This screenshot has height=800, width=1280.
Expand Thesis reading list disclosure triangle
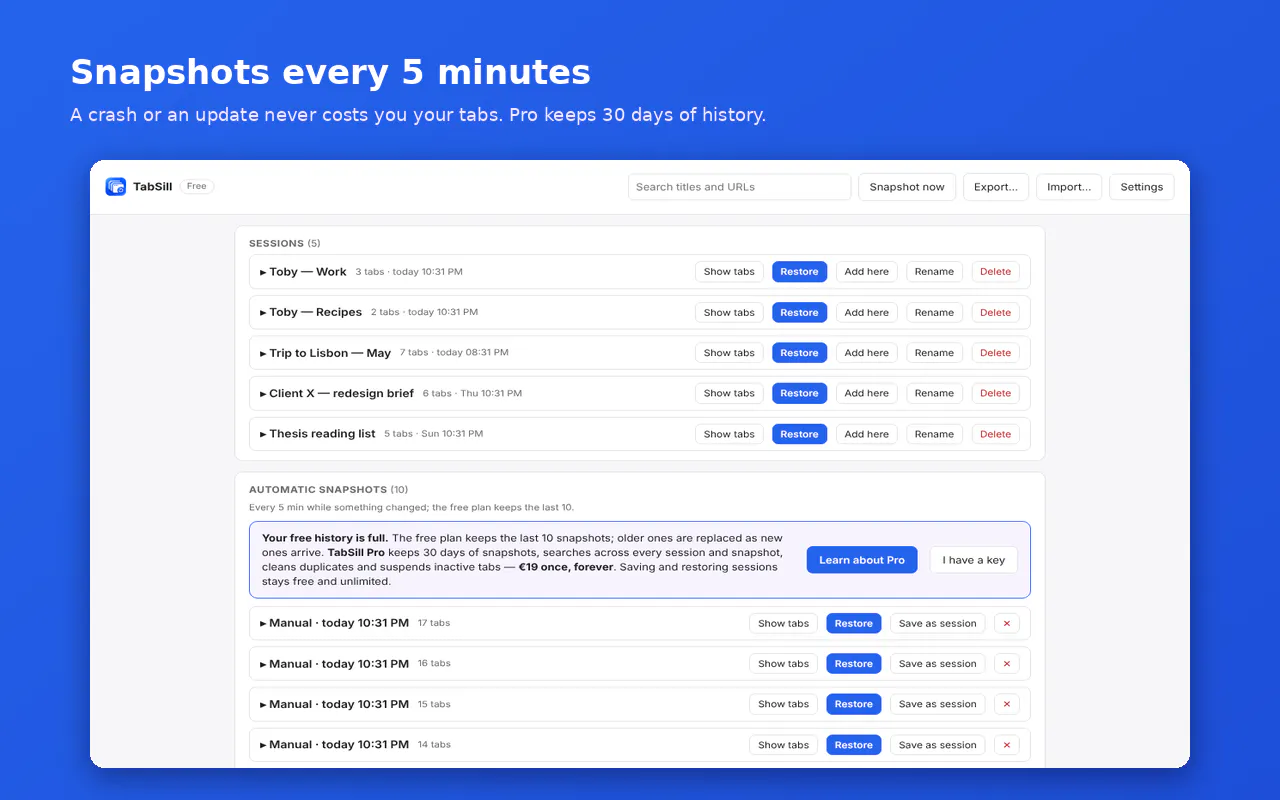263,434
